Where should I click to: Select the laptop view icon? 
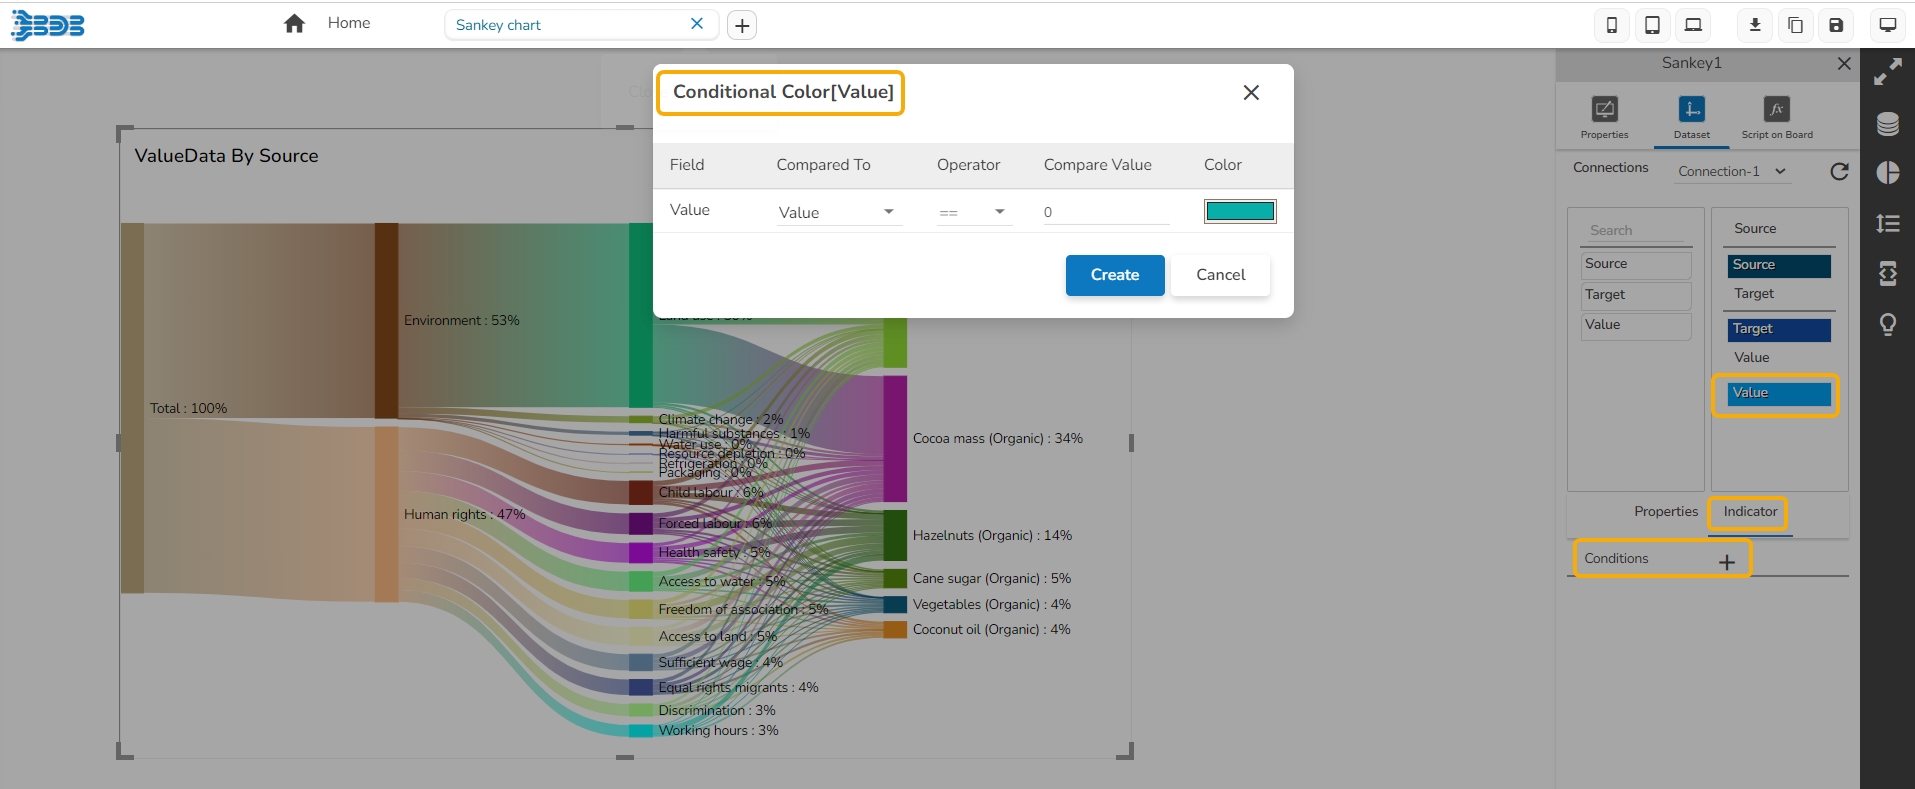coord(1693,25)
